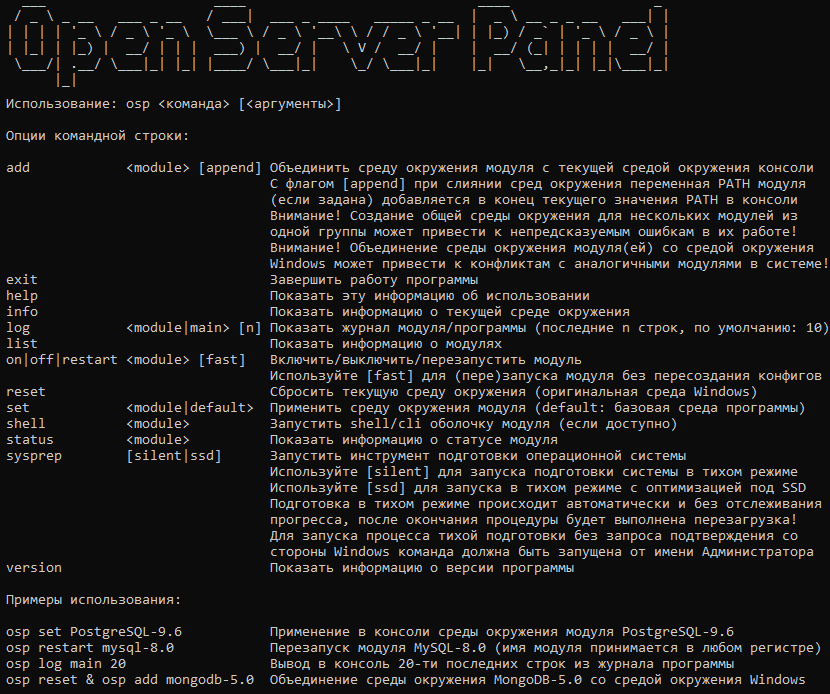830x694 pixels.
Task: Click 'Запустить инструмент подготовки операционной системы' line
Action: pyautogui.click(x=478, y=456)
